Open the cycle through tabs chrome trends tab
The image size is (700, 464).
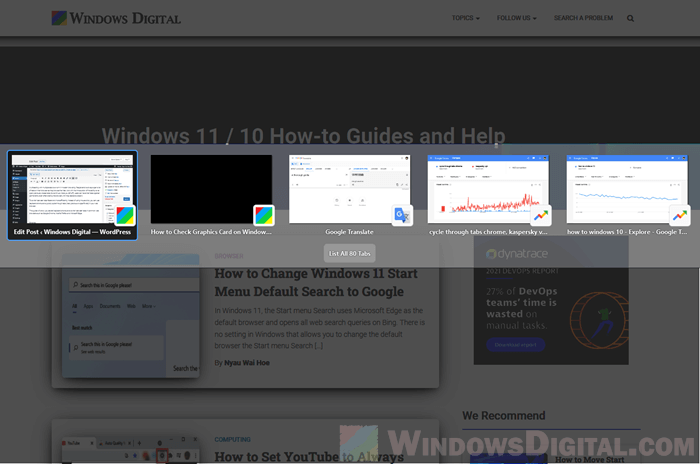(x=488, y=189)
